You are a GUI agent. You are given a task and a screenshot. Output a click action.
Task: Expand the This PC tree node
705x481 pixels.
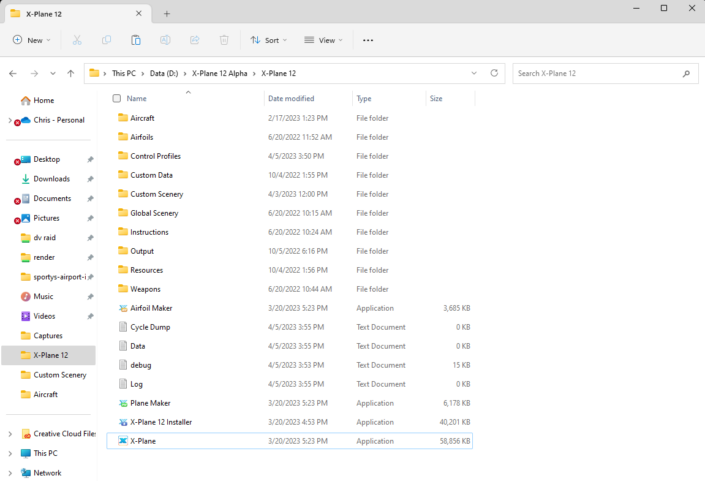point(10,453)
